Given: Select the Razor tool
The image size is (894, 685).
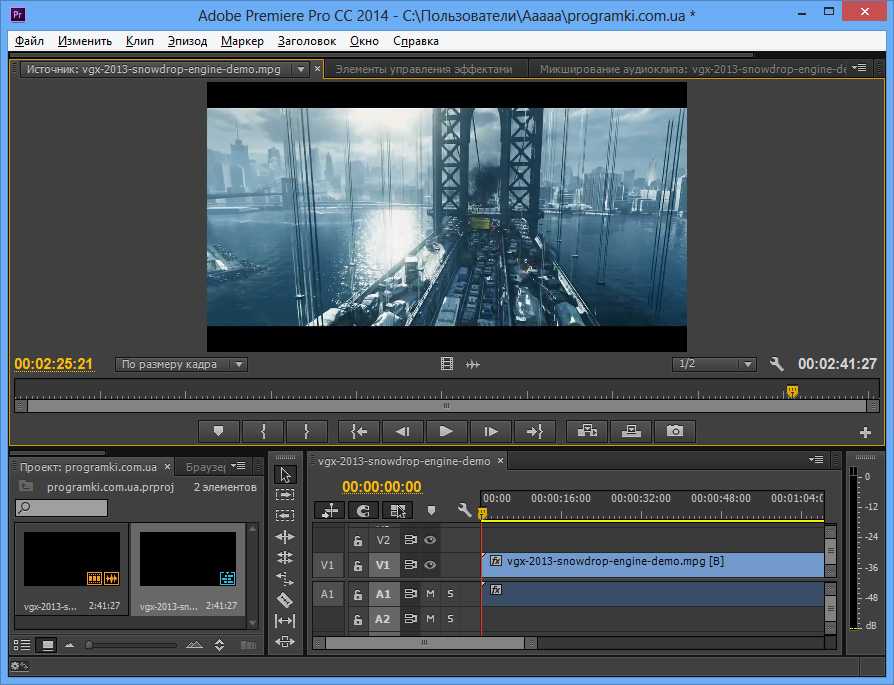Looking at the screenshot, I should tap(285, 599).
